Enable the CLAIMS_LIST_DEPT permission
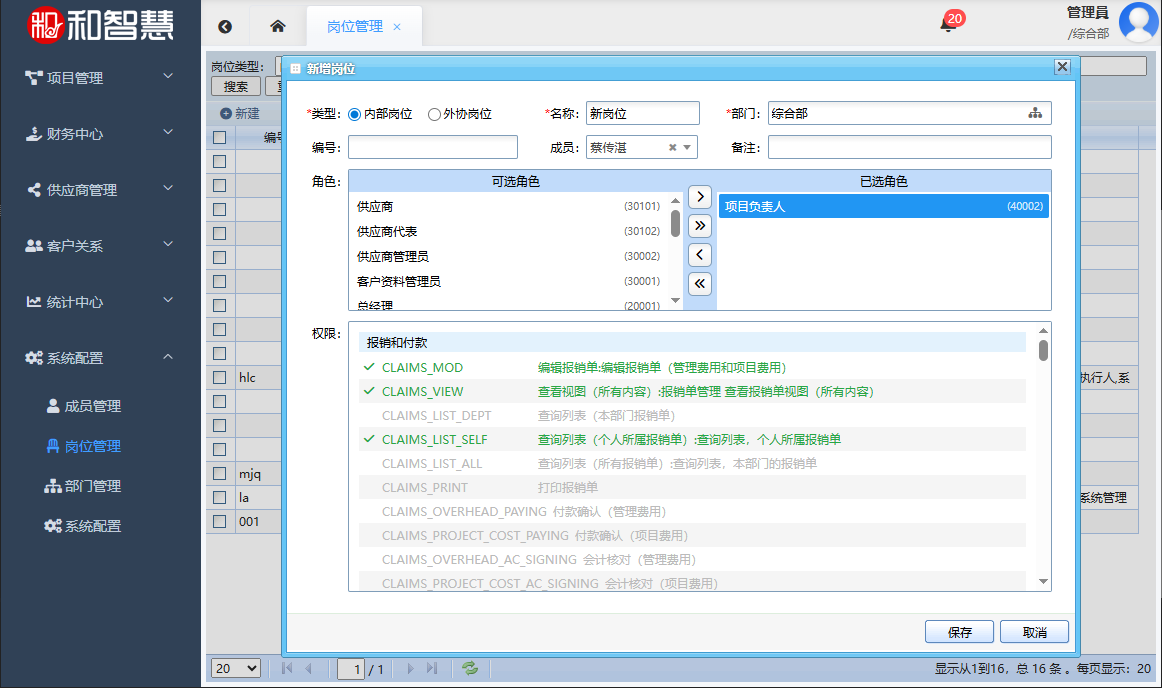Viewport: 1162px width, 688px height. pyautogui.click(x=692, y=415)
